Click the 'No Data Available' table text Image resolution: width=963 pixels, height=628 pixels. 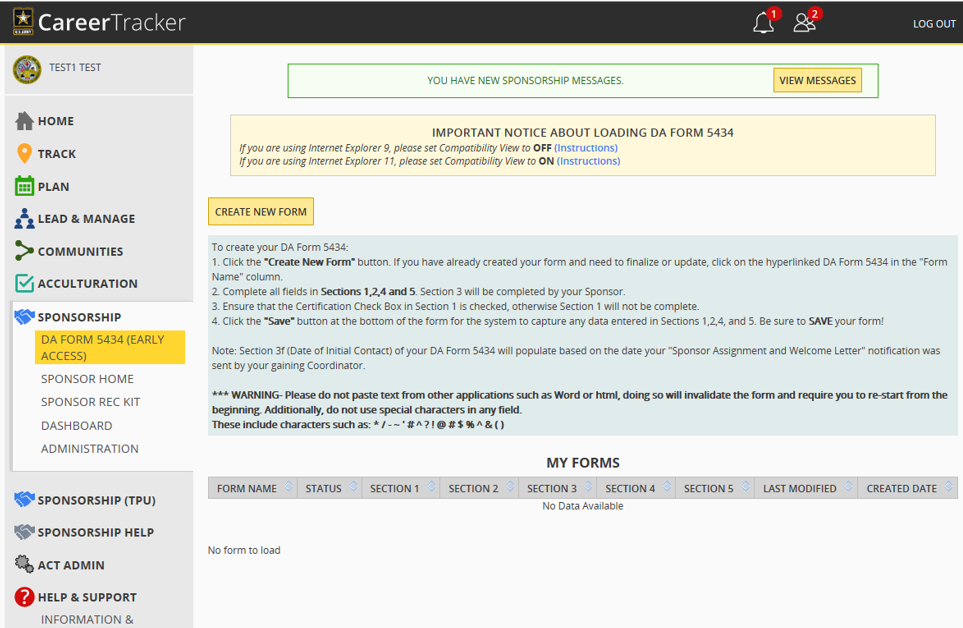(582, 506)
